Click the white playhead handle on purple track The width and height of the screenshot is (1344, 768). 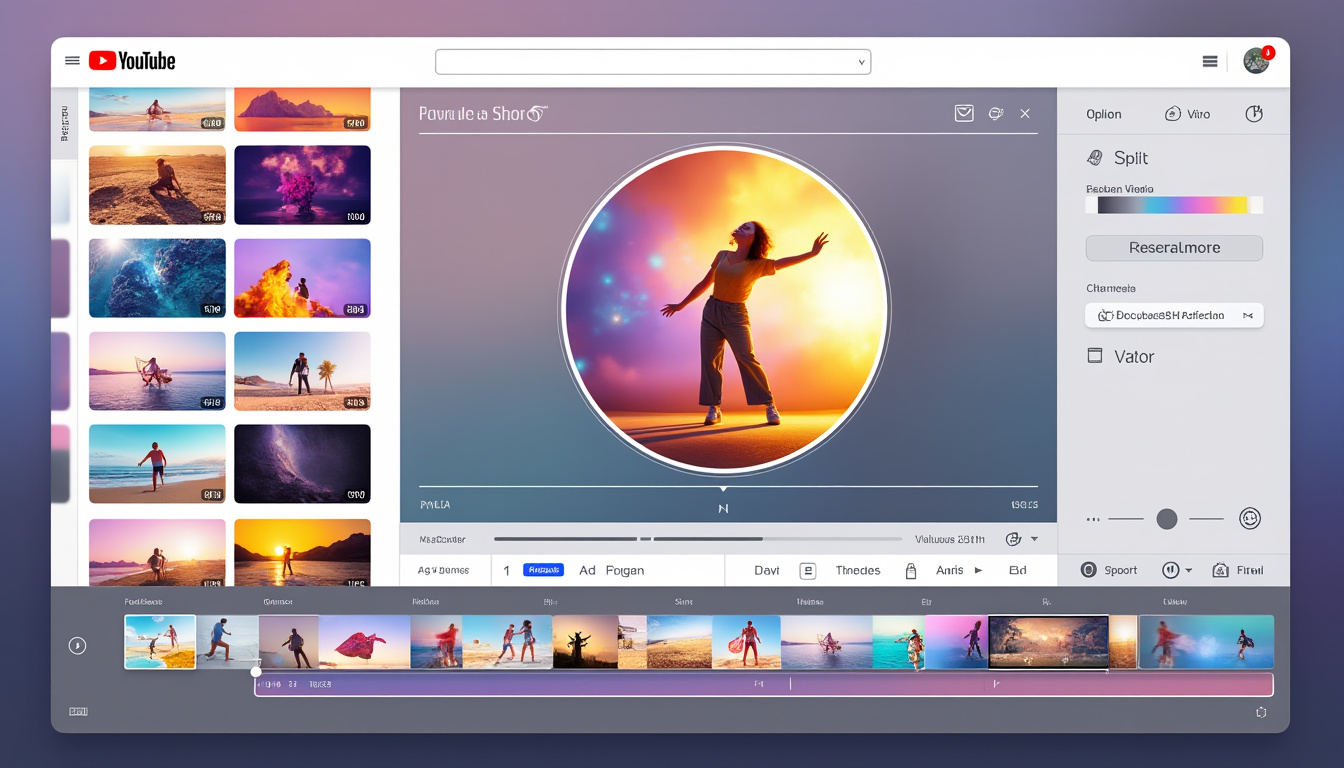(256, 672)
